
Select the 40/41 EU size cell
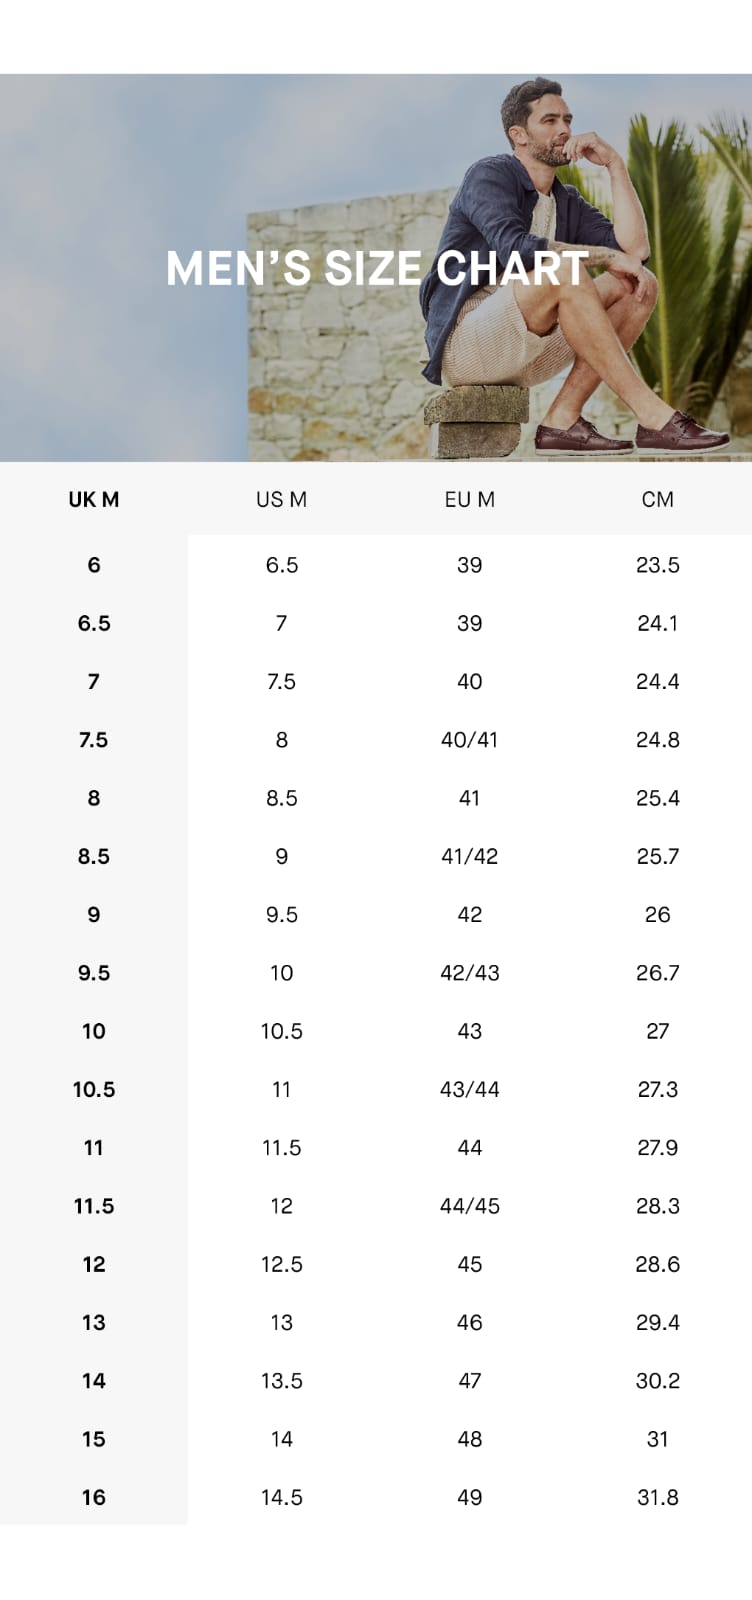(x=469, y=740)
